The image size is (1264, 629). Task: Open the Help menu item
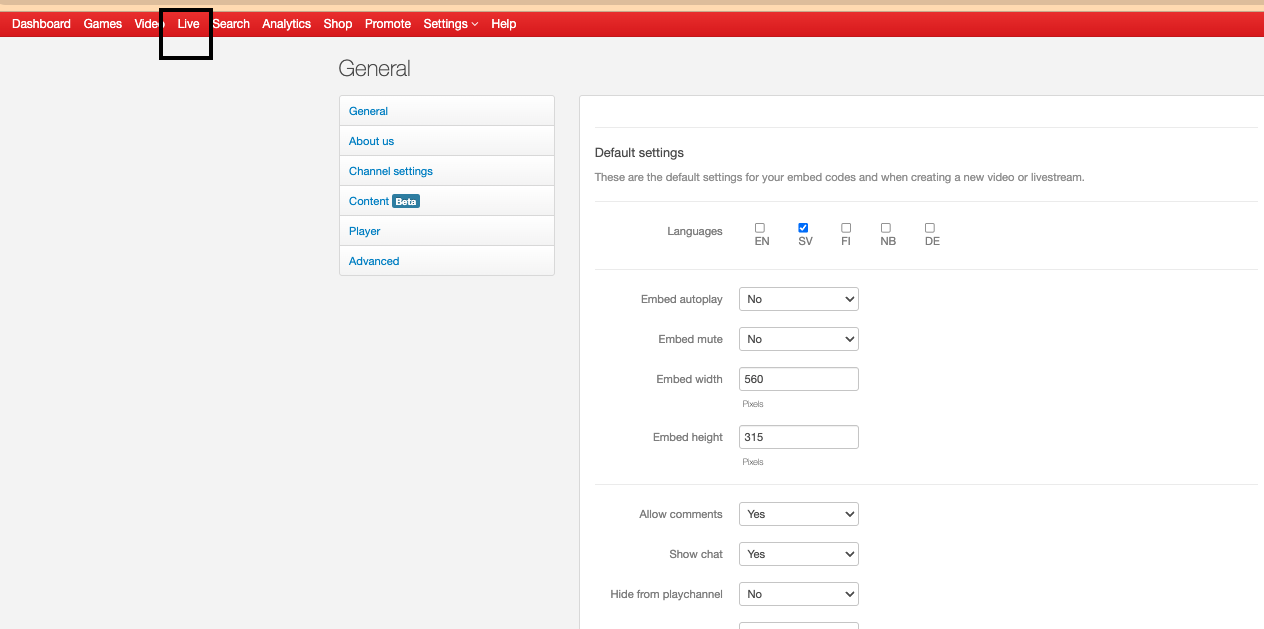coord(503,24)
